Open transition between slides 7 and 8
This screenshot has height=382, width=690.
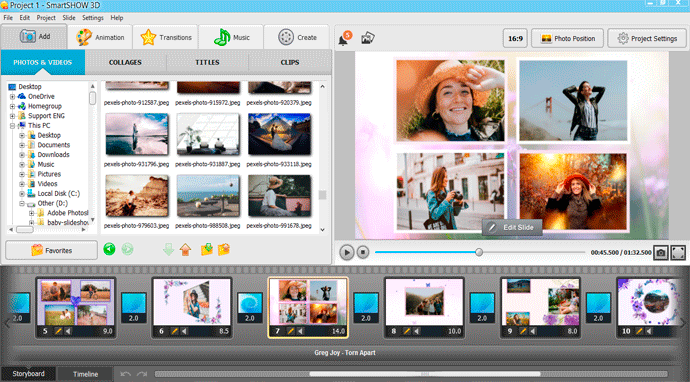pos(366,308)
